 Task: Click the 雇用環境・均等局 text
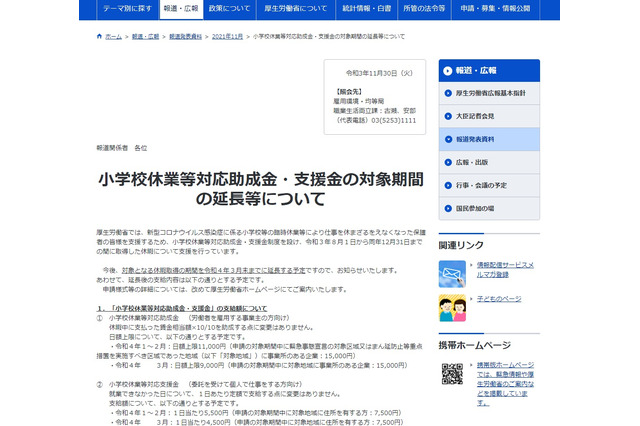(358, 101)
